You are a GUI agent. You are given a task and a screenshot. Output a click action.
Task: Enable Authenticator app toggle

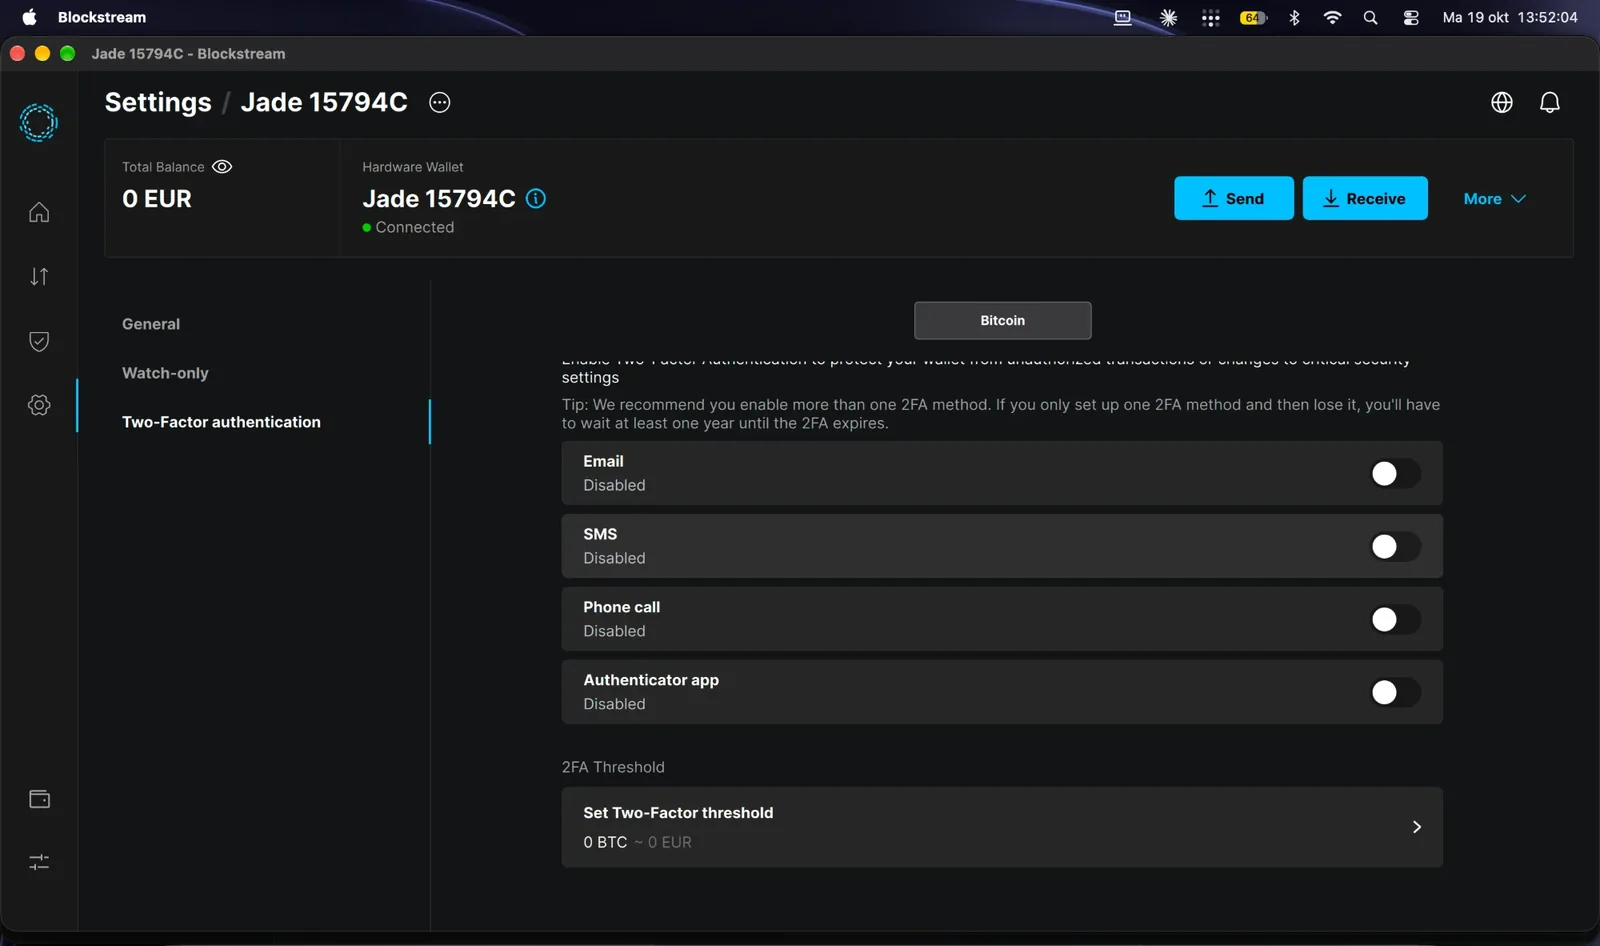(x=1395, y=692)
